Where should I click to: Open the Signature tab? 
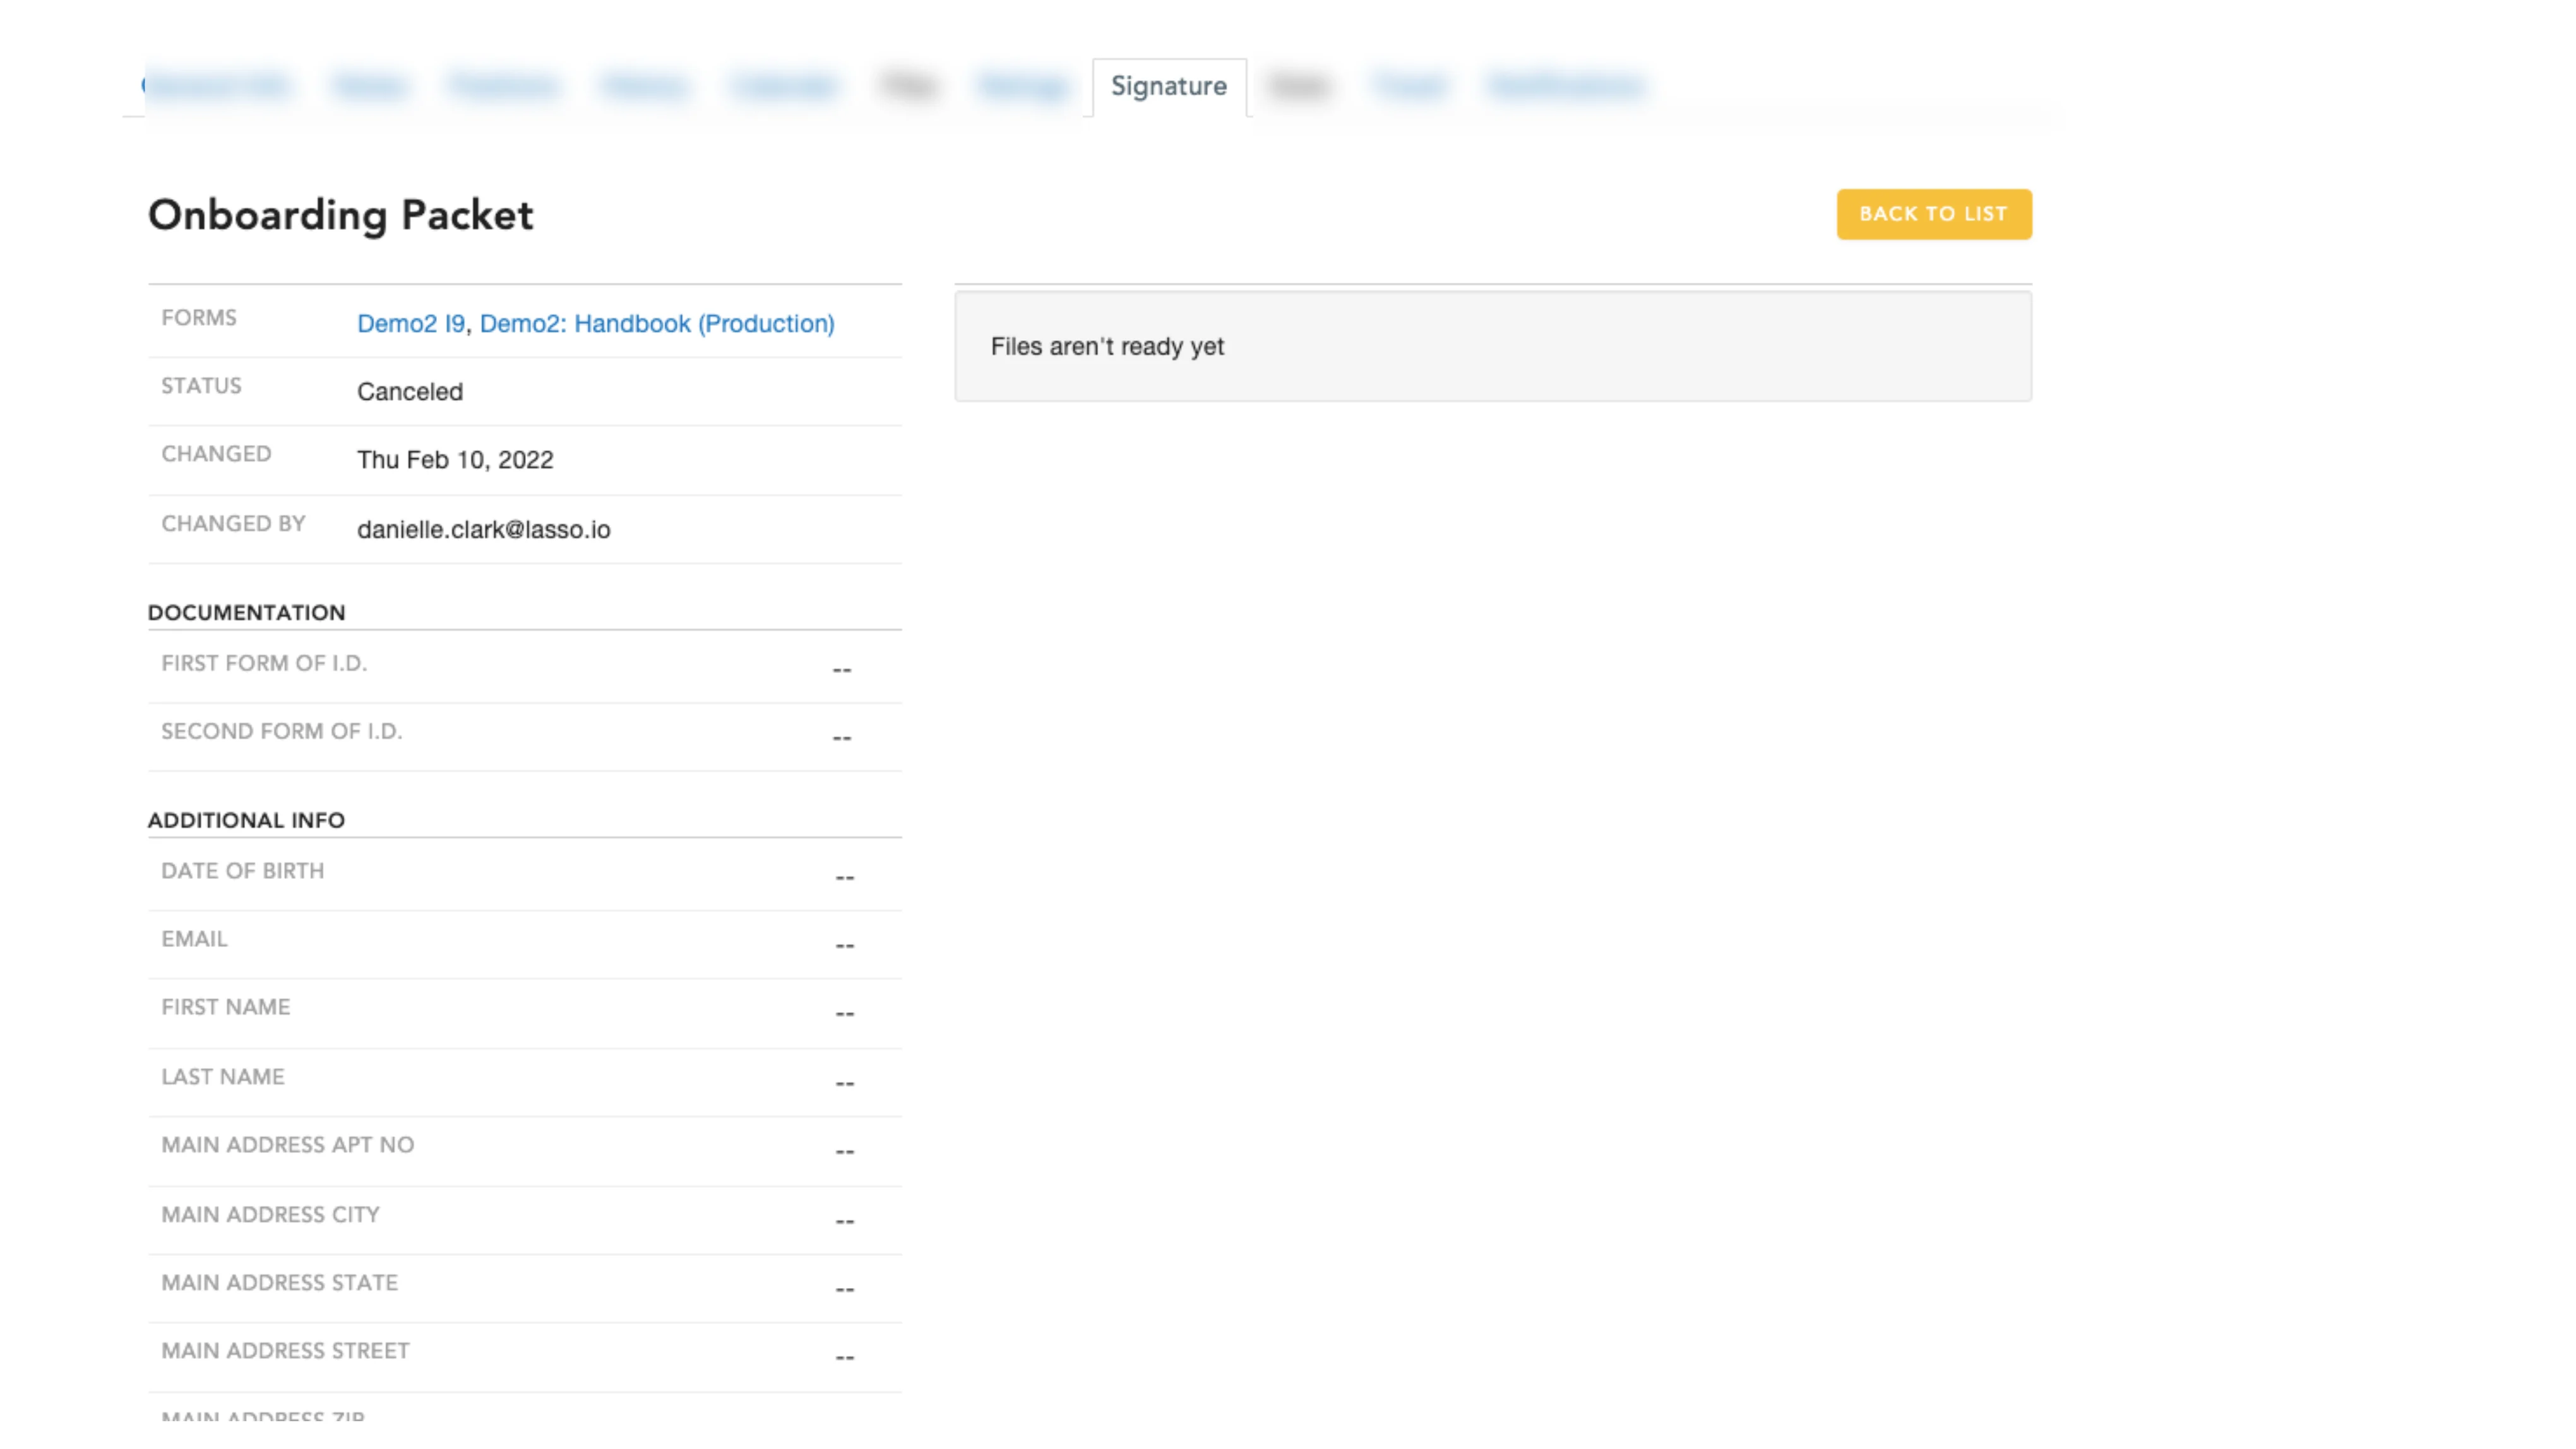(1168, 87)
